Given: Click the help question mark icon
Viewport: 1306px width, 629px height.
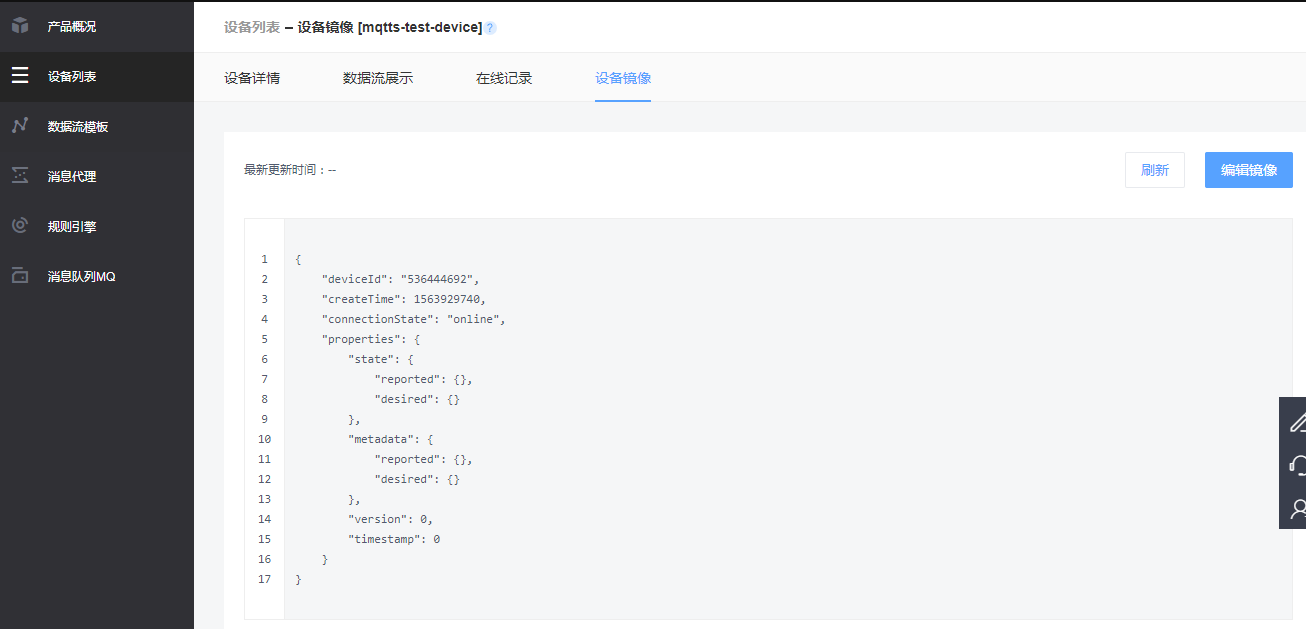Looking at the screenshot, I should point(490,28).
